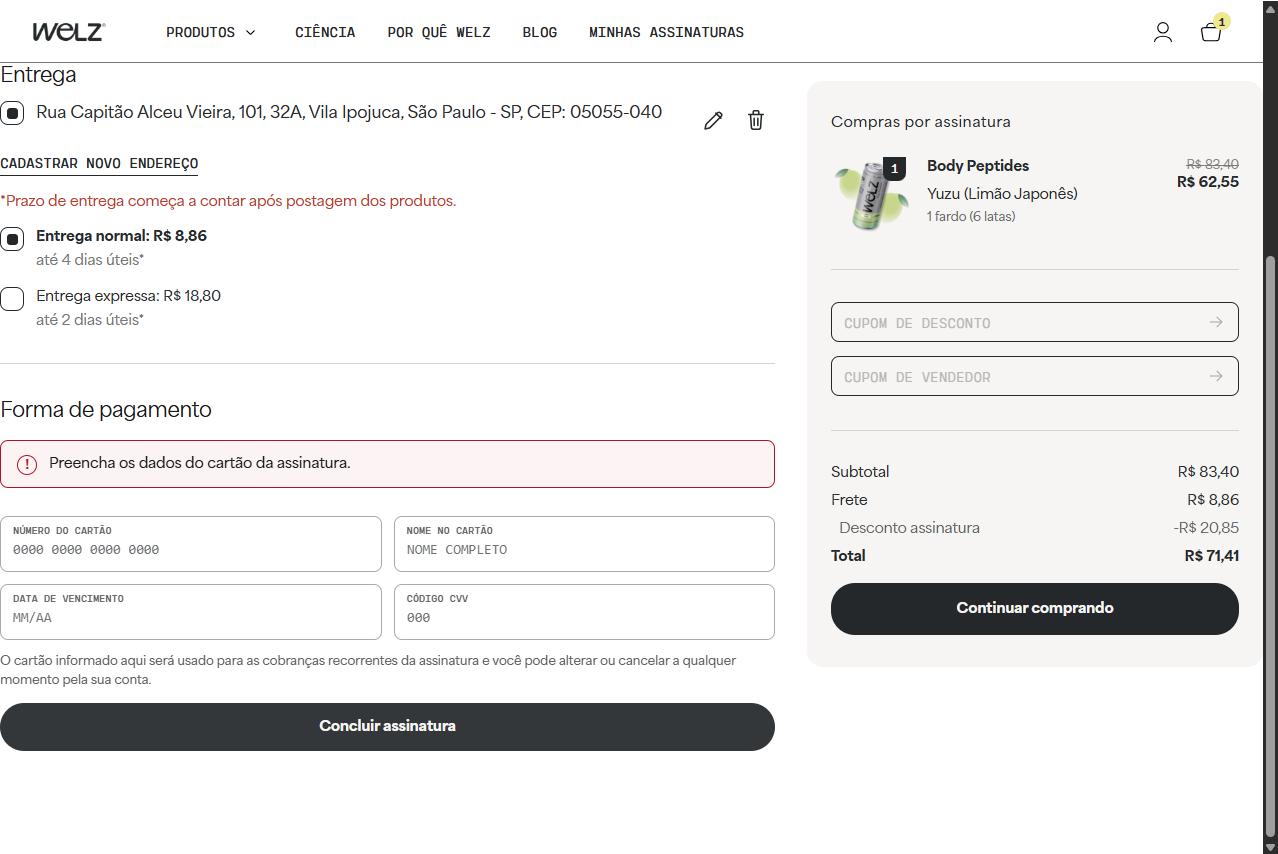Viewport: 1278px width, 854px height.
Task: Click the struck-through price R$ 83,40
Action: (x=1212, y=164)
